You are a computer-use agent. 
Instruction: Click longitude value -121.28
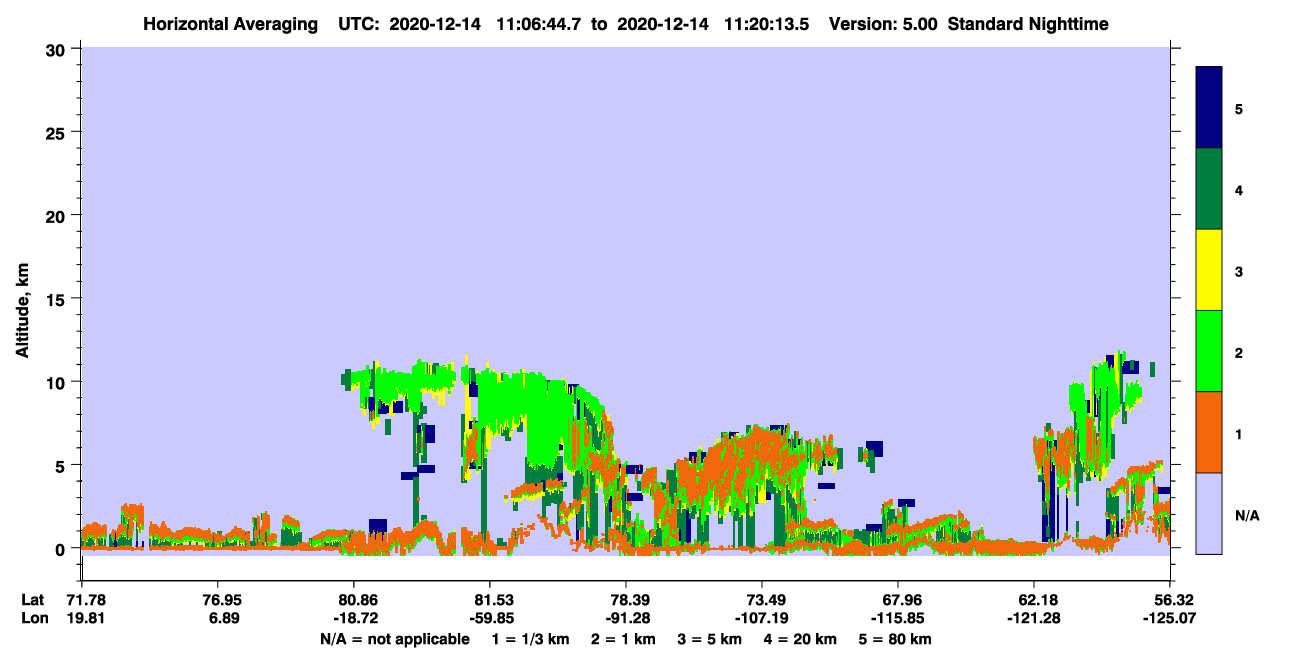coord(1034,618)
